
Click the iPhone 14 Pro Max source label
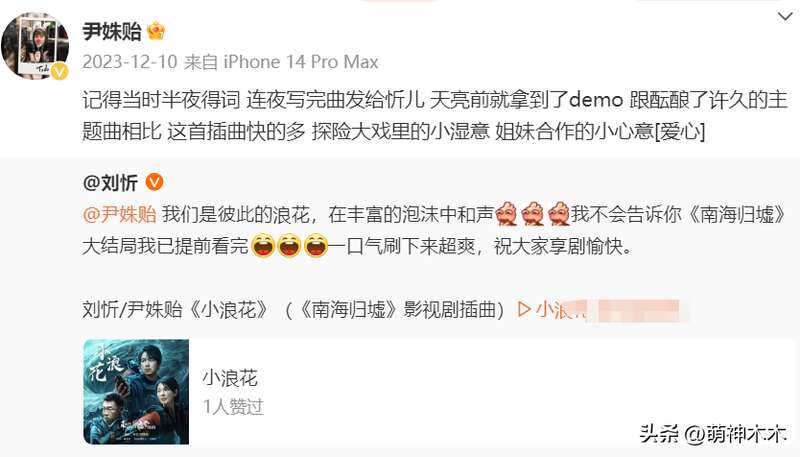click(x=301, y=62)
